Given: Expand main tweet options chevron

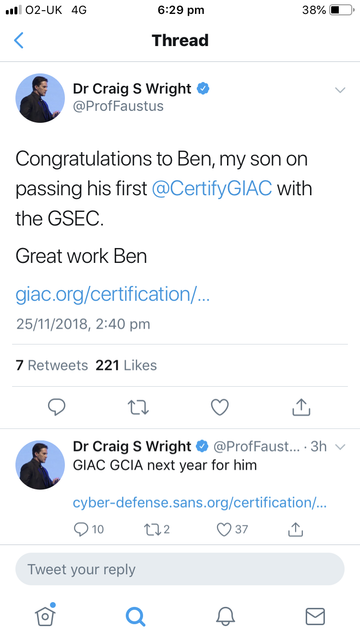Looking at the screenshot, I should pyautogui.click(x=340, y=90).
